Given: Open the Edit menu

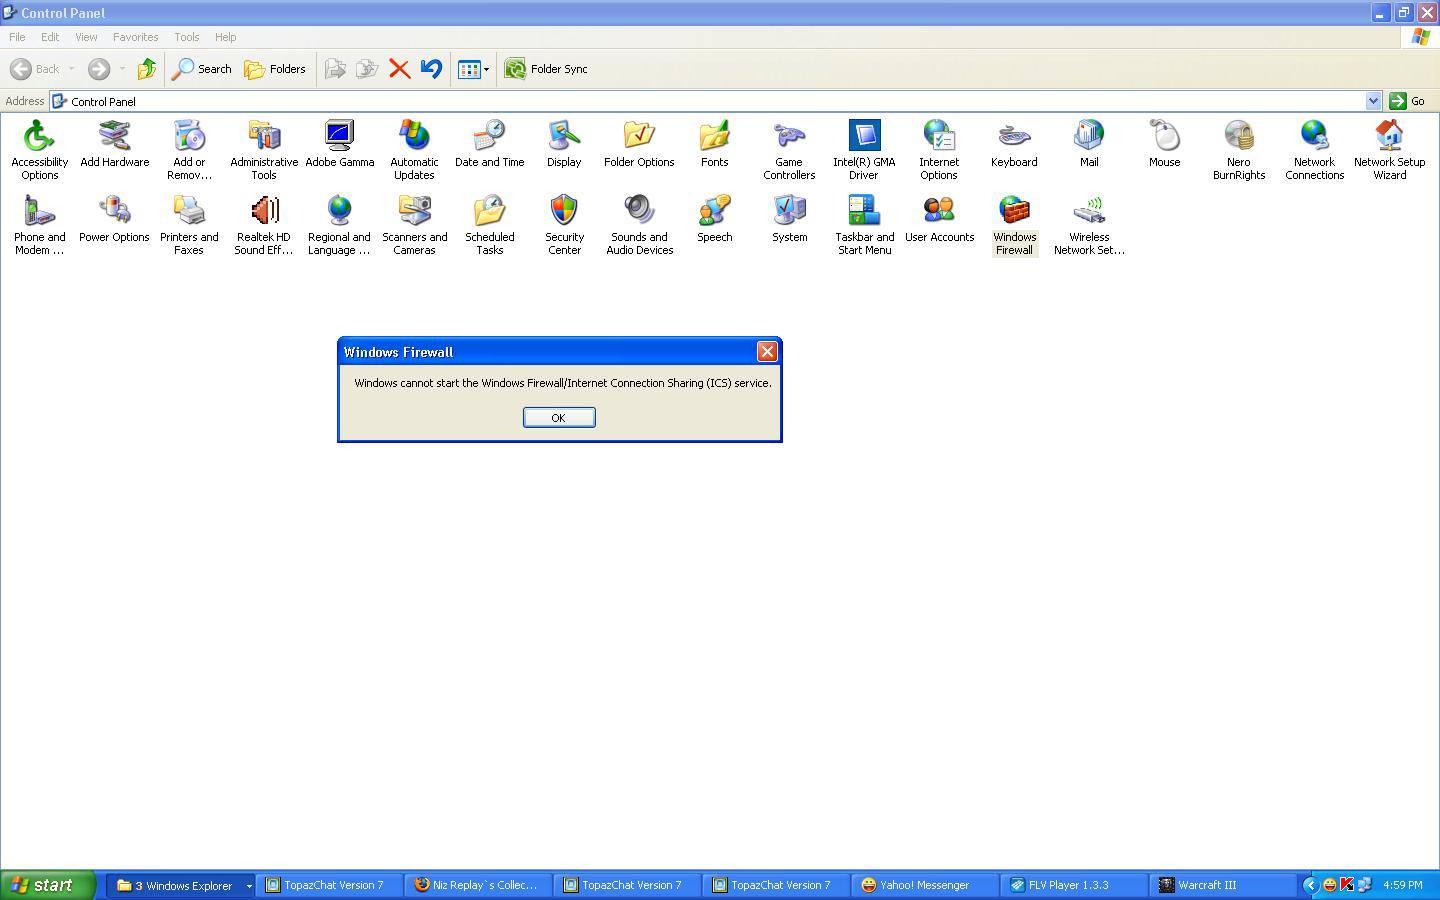Looking at the screenshot, I should point(50,37).
